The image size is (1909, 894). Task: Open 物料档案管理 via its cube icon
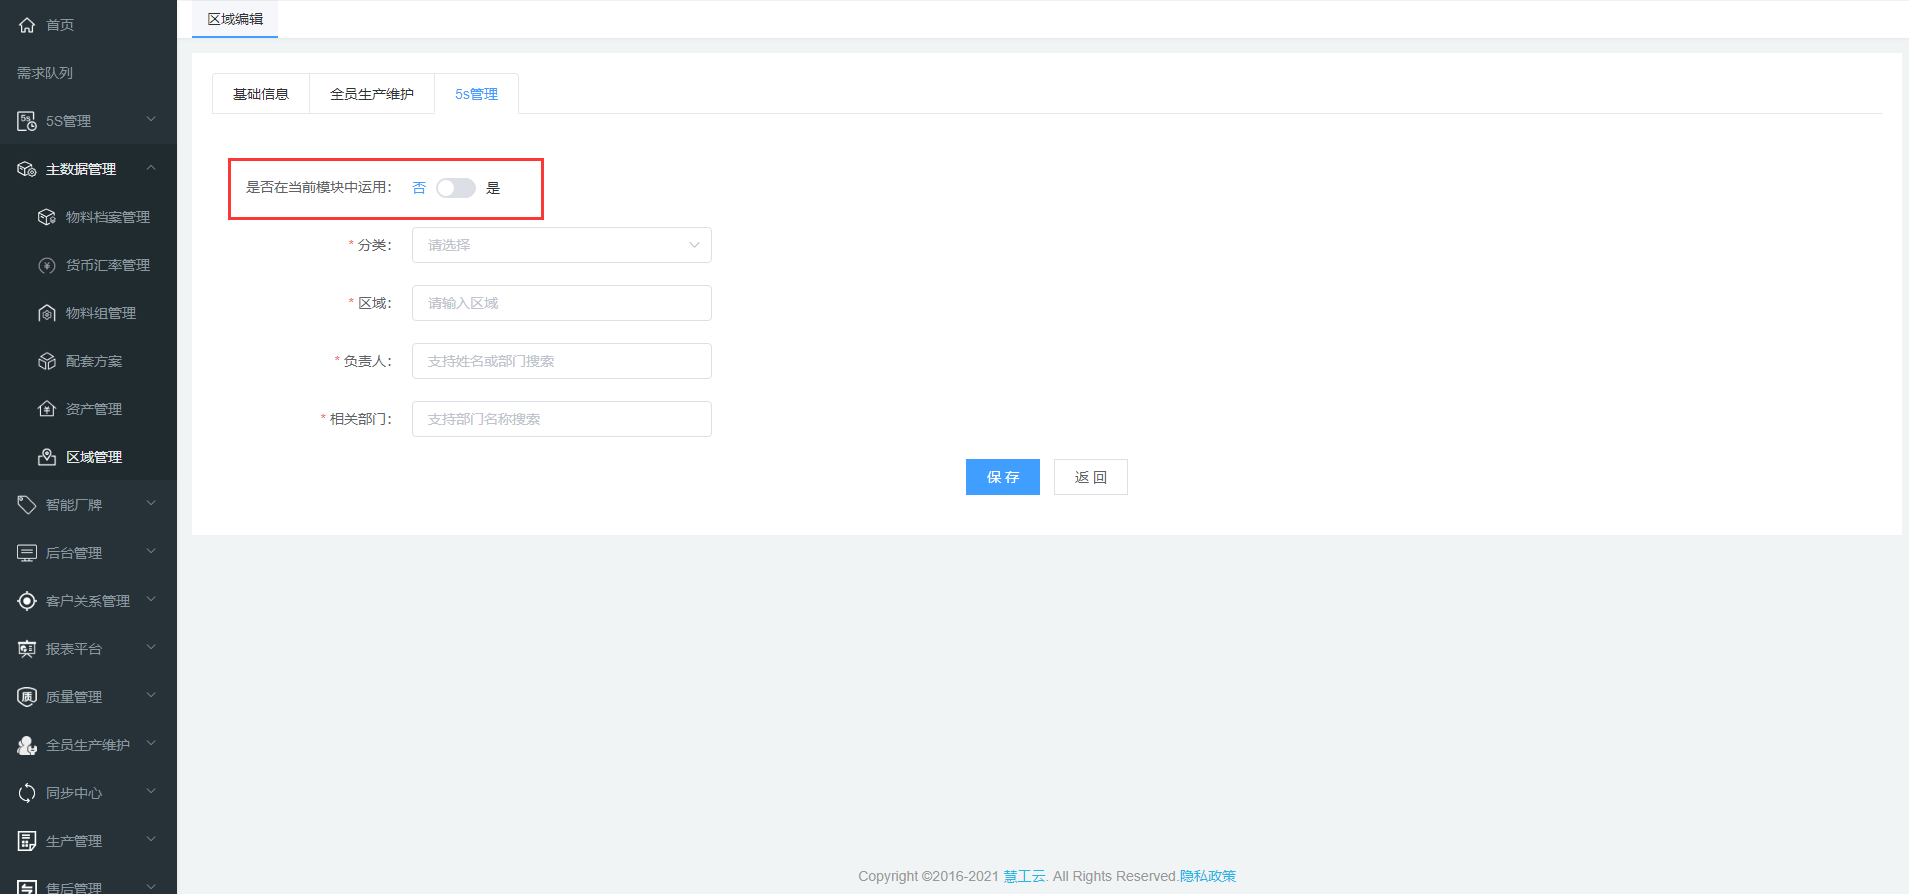point(47,217)
